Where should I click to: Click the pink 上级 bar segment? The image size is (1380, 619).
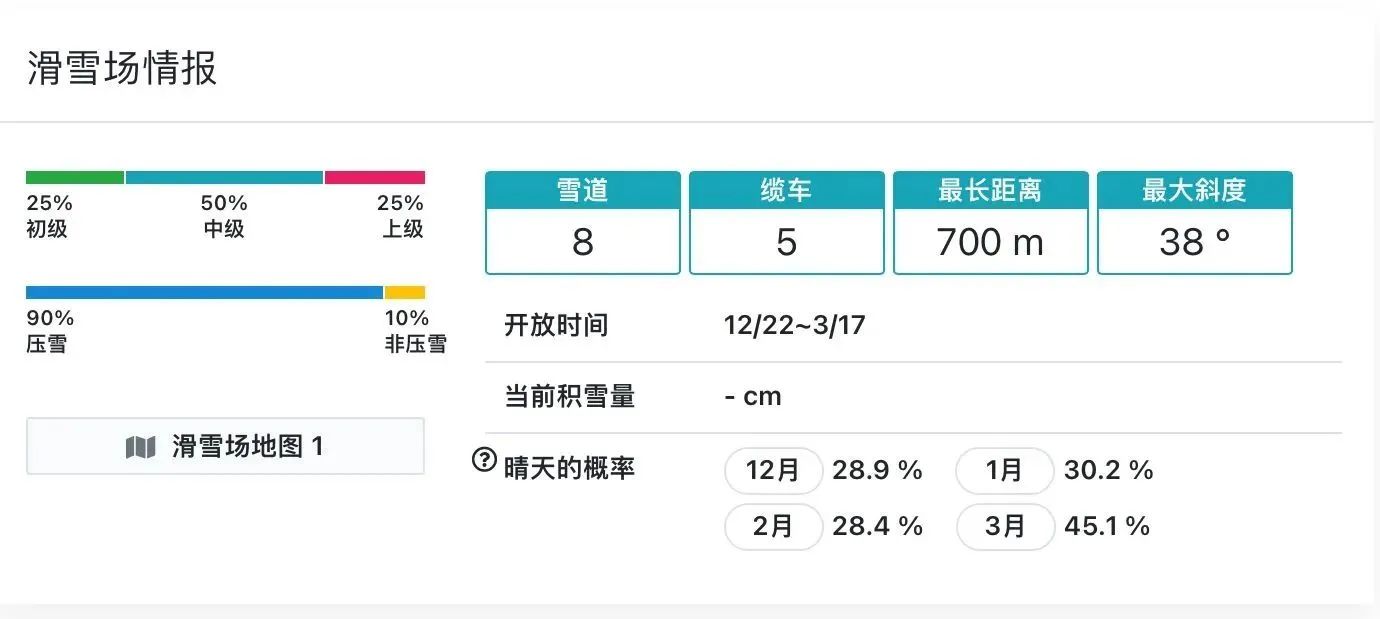tap(375, 178)
